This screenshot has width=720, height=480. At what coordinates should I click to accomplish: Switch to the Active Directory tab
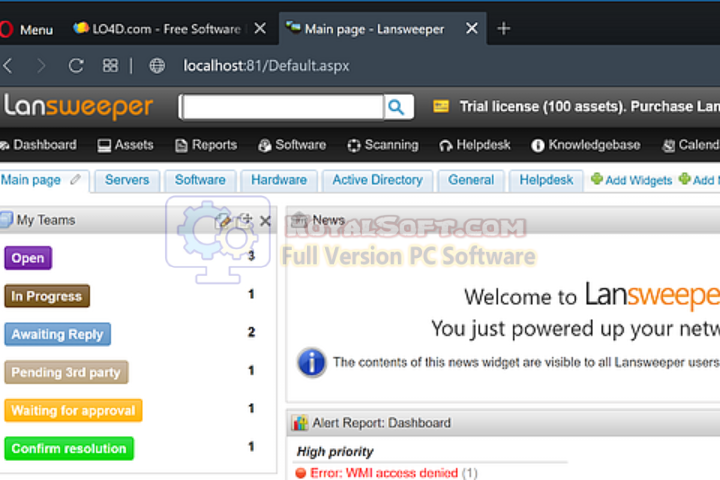[x=377, y=180]
